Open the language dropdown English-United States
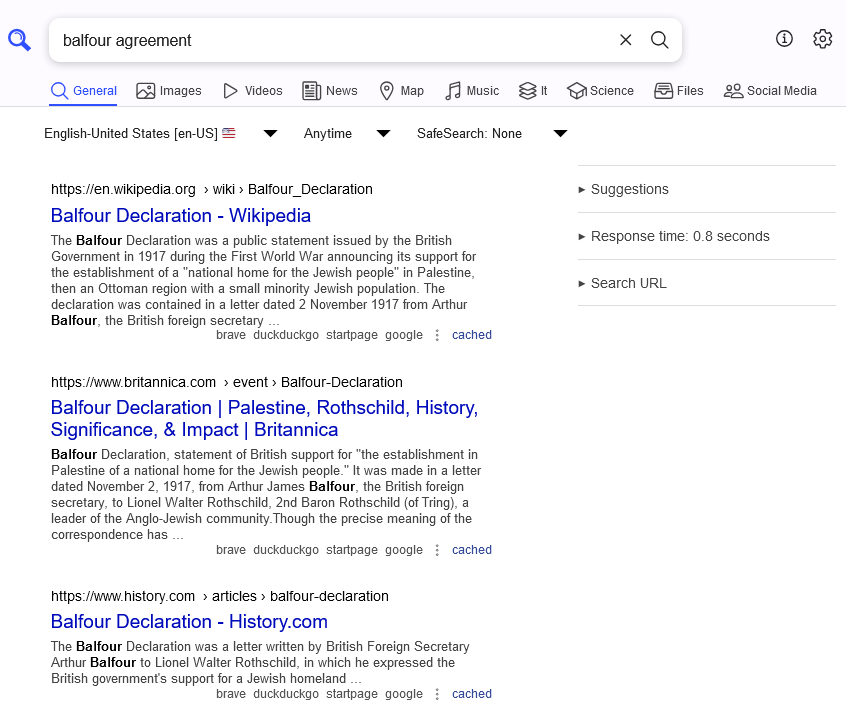Viewport: 846px width, 703px height. (x=161, y=133)
